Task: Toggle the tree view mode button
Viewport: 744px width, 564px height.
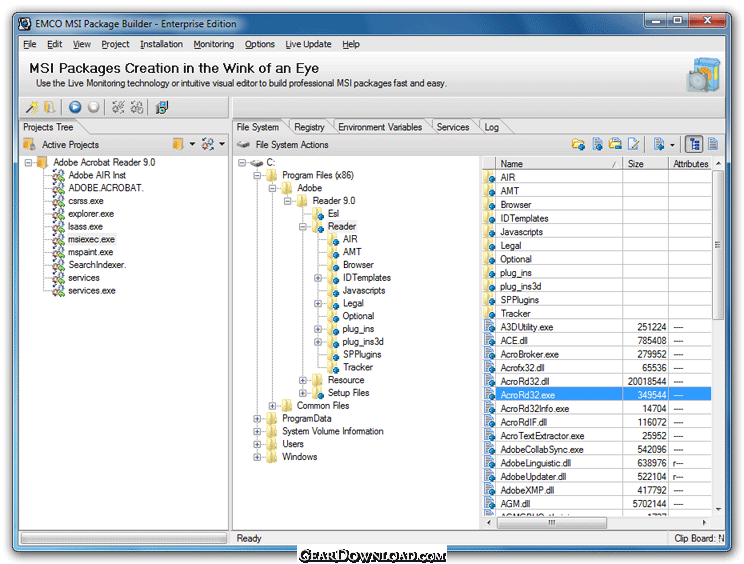Action: pos(694,144)
